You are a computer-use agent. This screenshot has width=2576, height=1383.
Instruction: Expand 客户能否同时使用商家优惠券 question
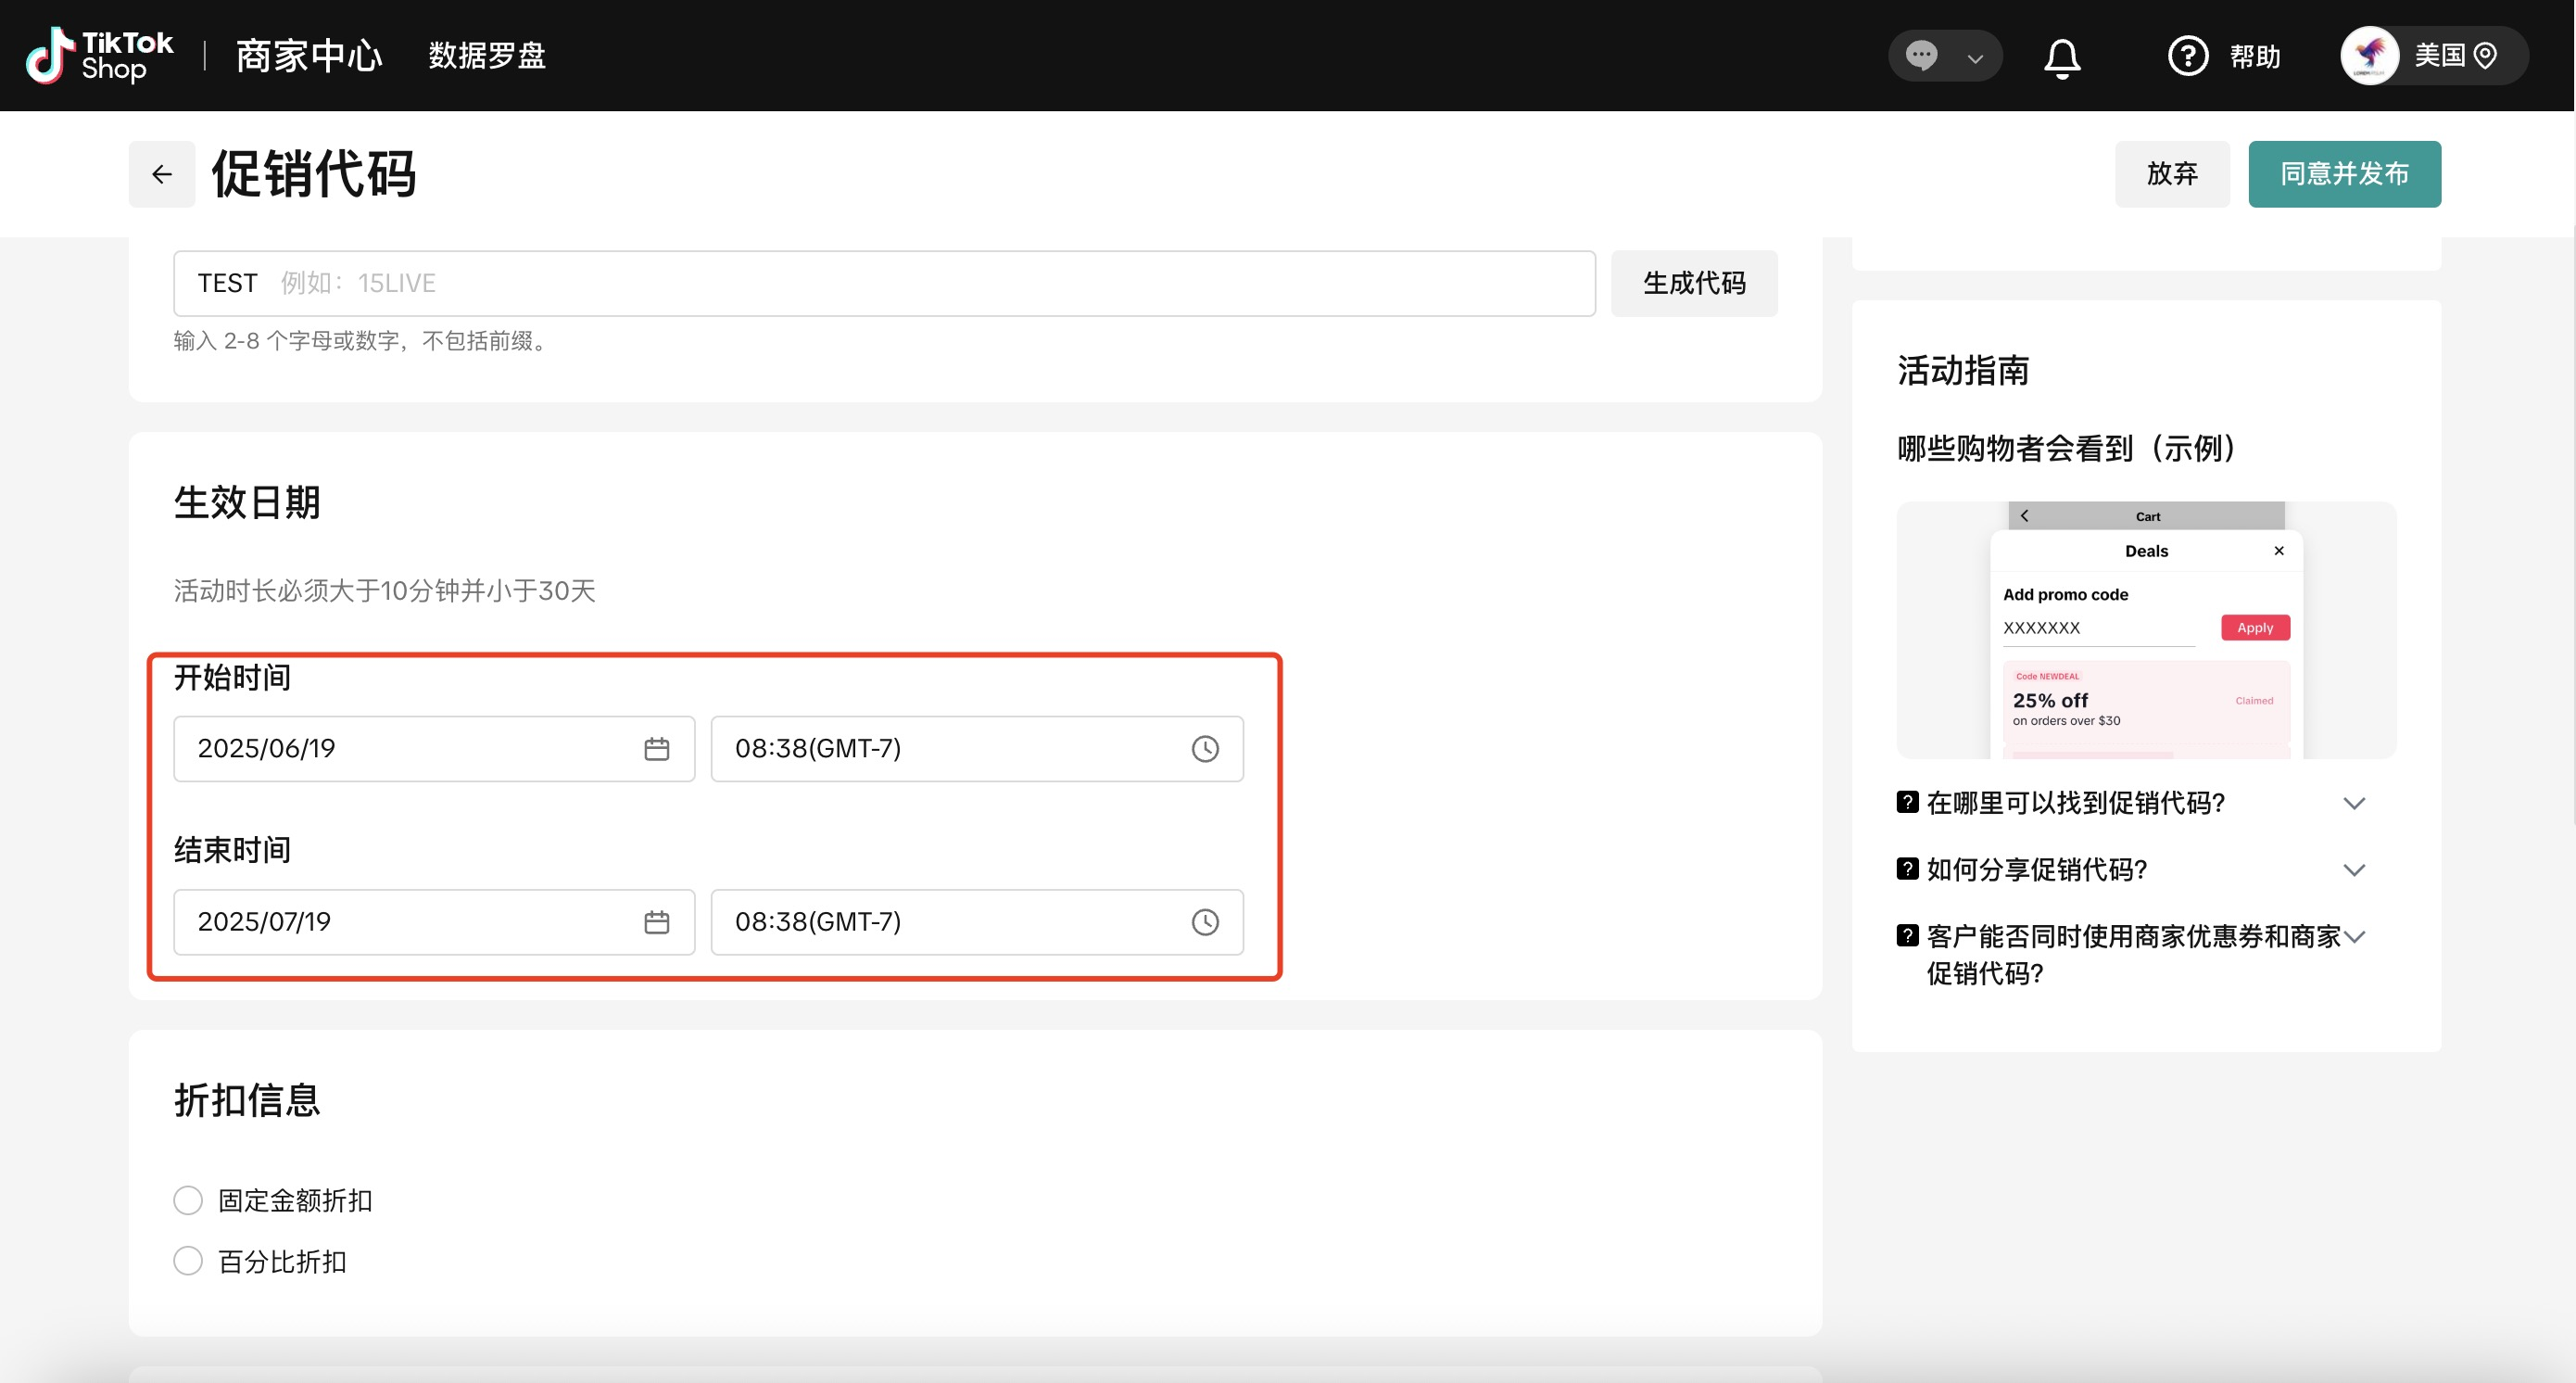[x=2354, y=937]
